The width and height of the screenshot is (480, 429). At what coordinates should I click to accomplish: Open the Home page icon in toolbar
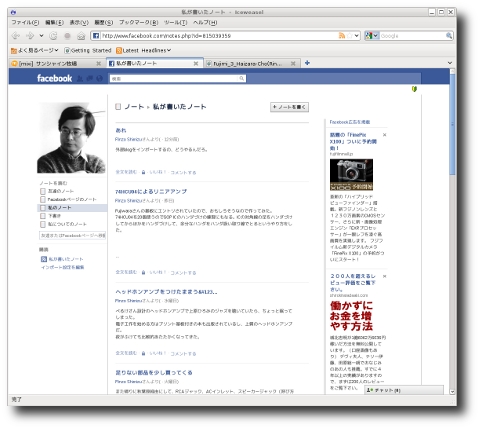tap(81, 36)
